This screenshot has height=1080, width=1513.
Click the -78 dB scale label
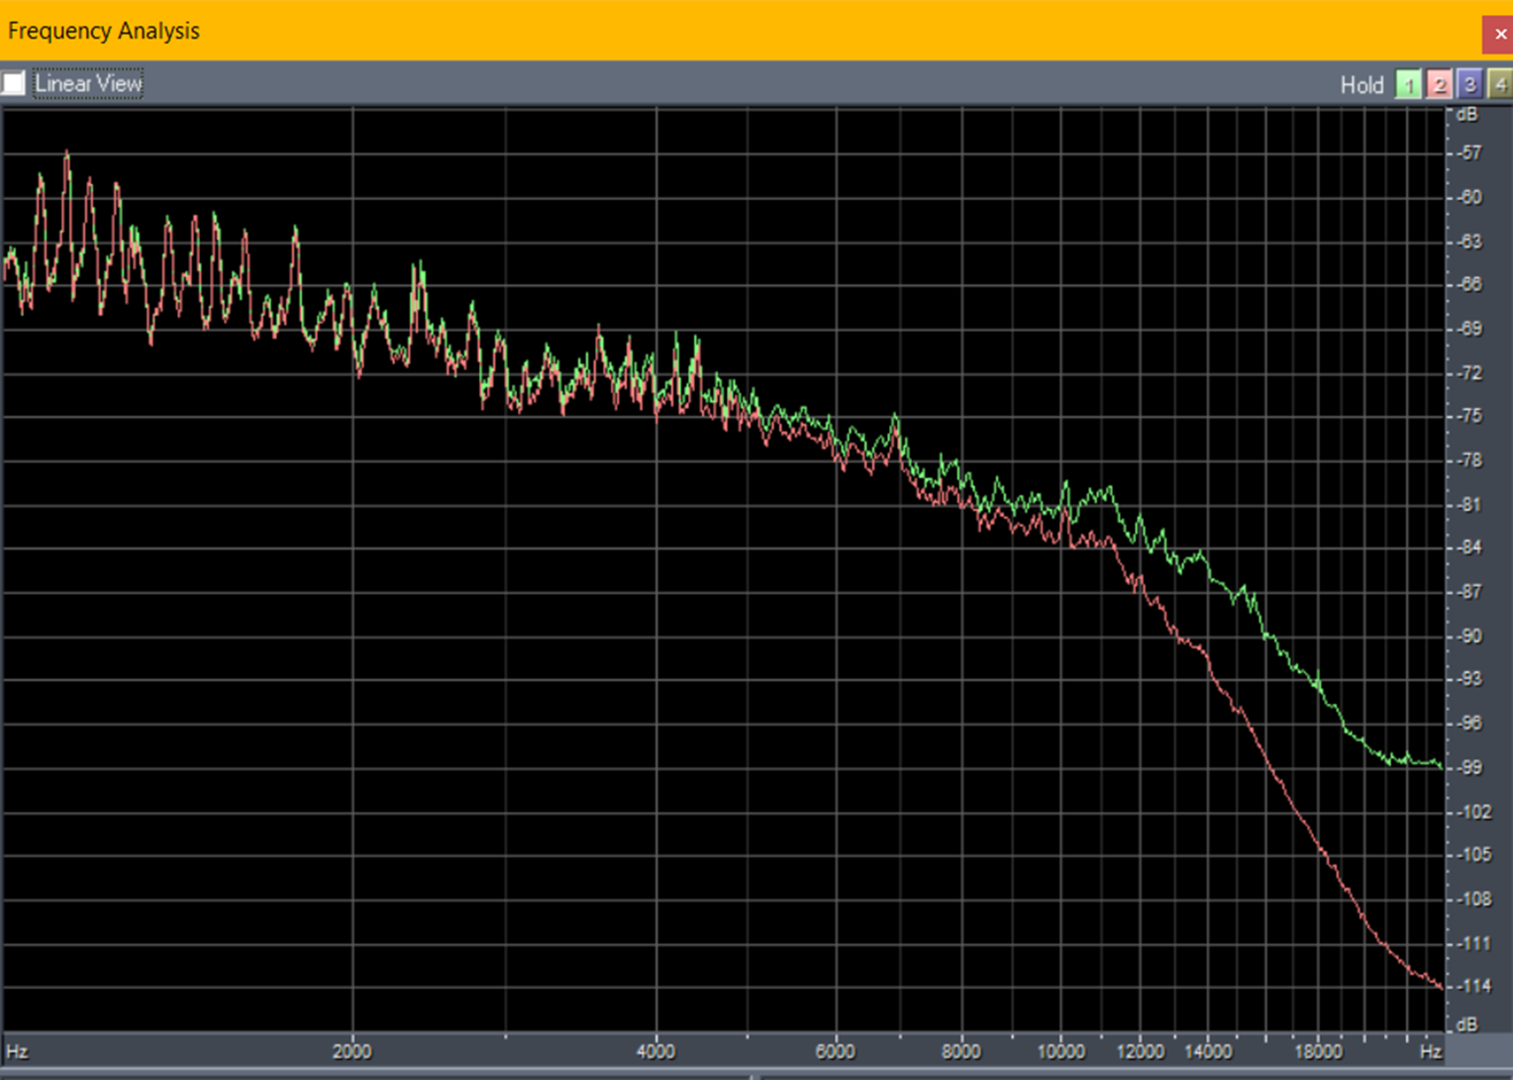point(1469,460)
